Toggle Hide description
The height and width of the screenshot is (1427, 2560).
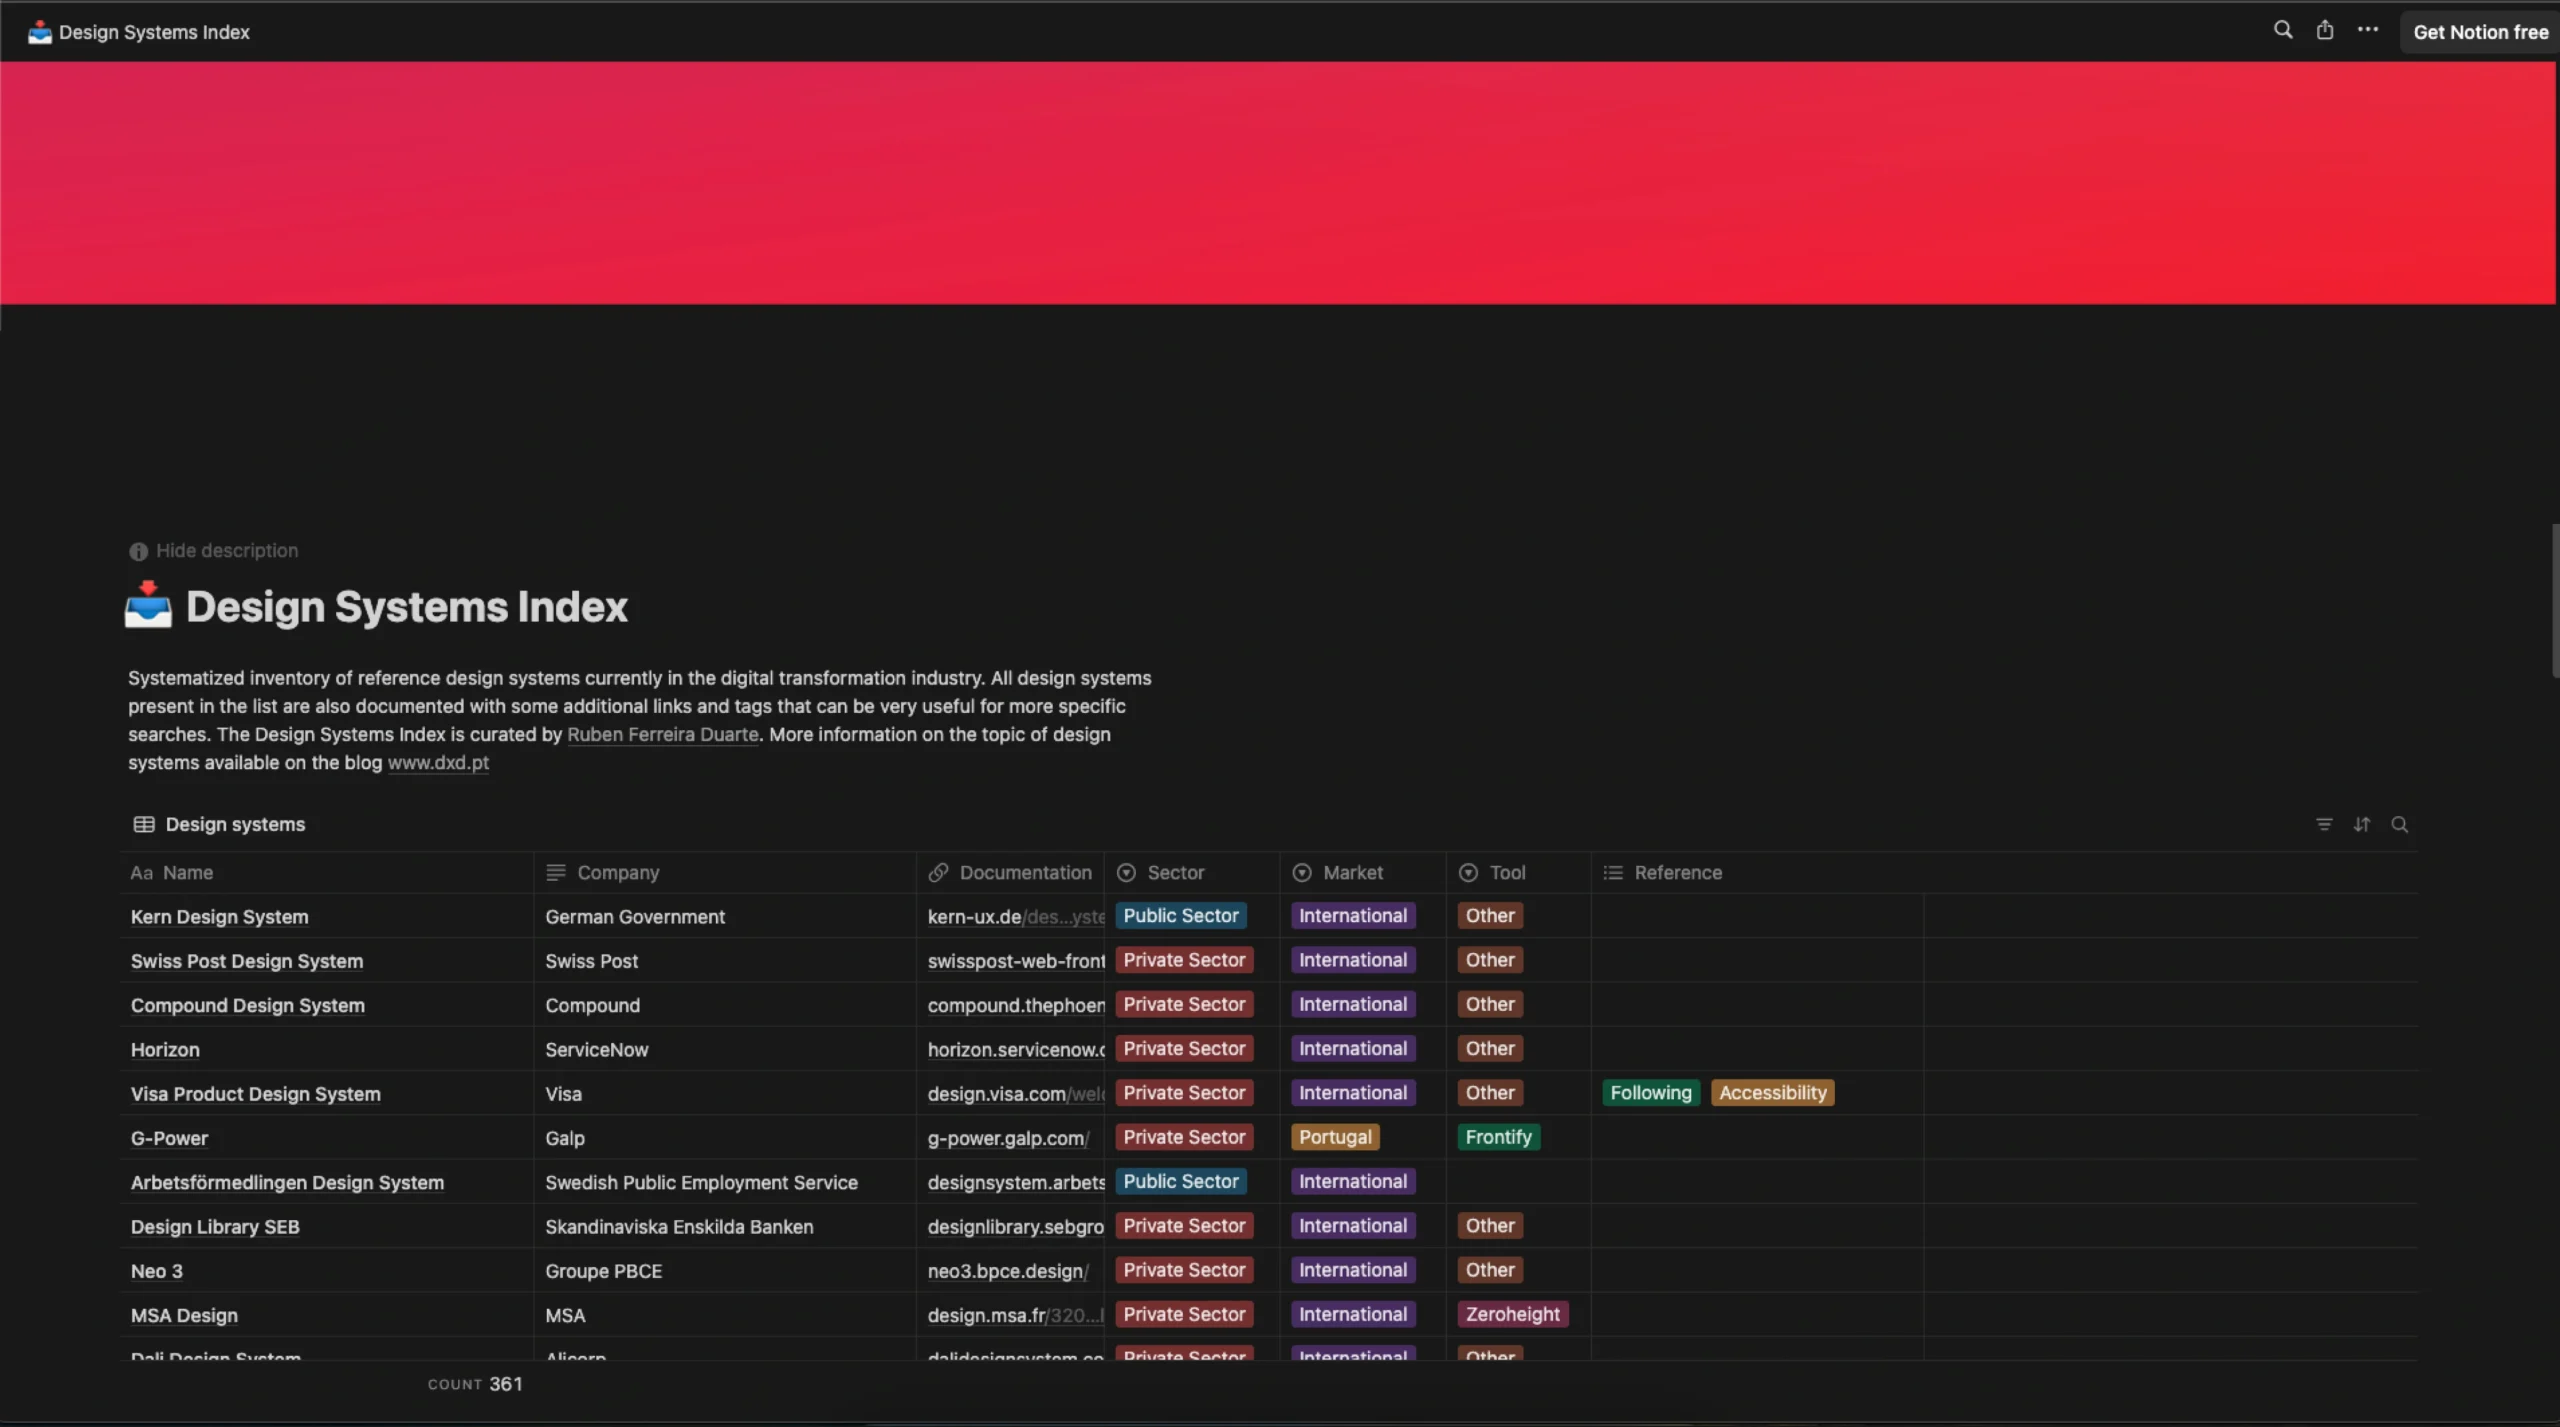[x=213, y=551]
